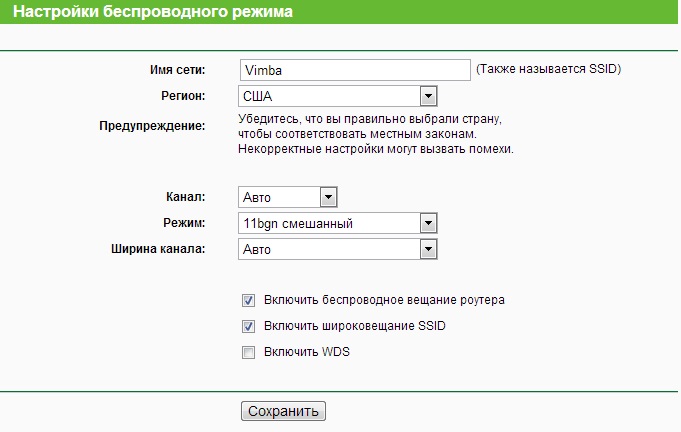Click the arrow button on Канал selector

[328, 197]
